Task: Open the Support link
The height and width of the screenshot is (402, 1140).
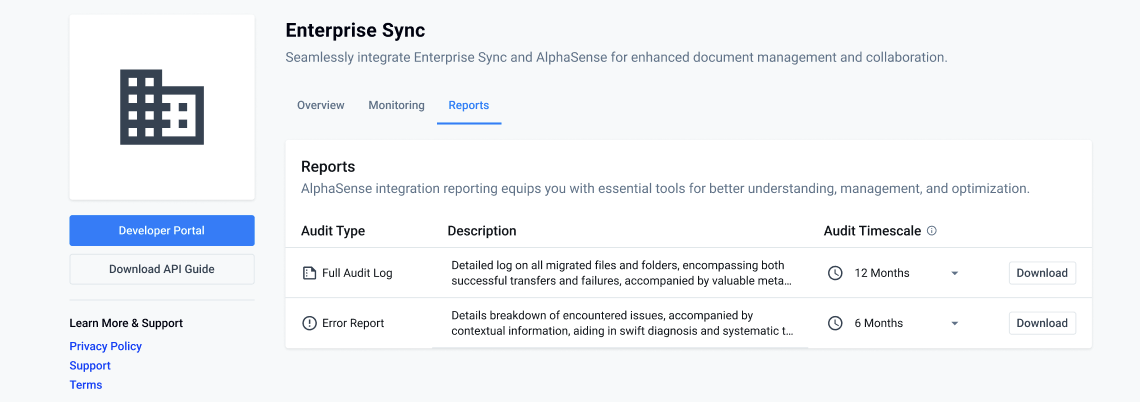Action: click(90, 366)
